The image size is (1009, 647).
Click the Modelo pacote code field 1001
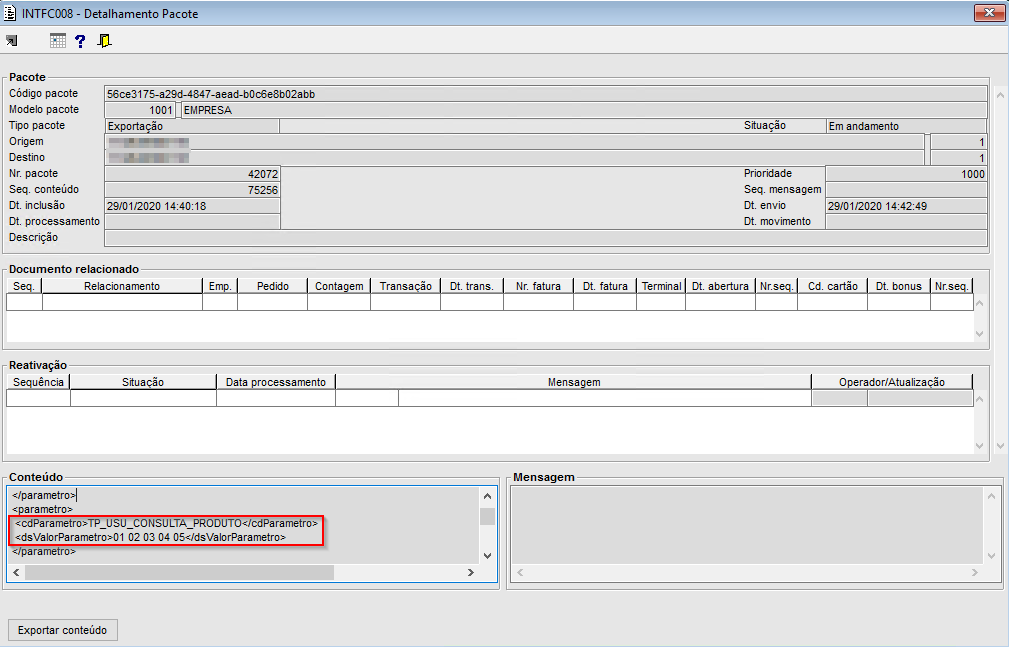tap(140, 110)
